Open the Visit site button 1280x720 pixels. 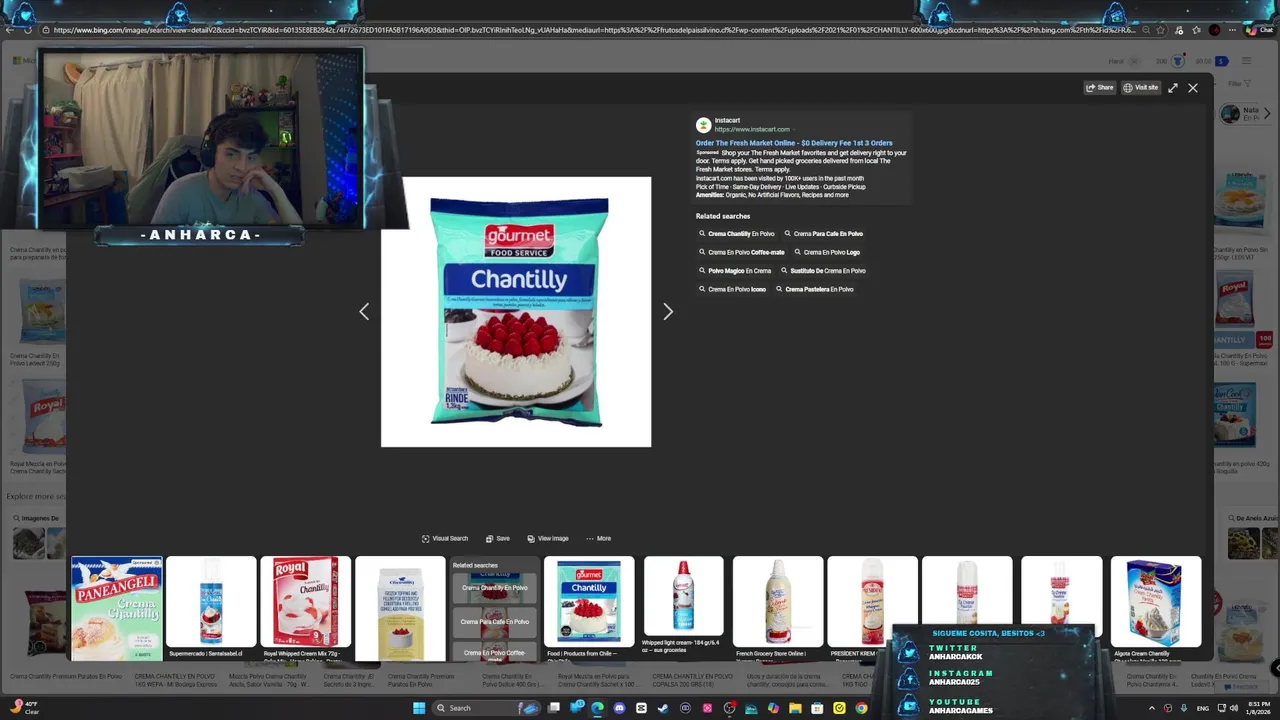1140,88
